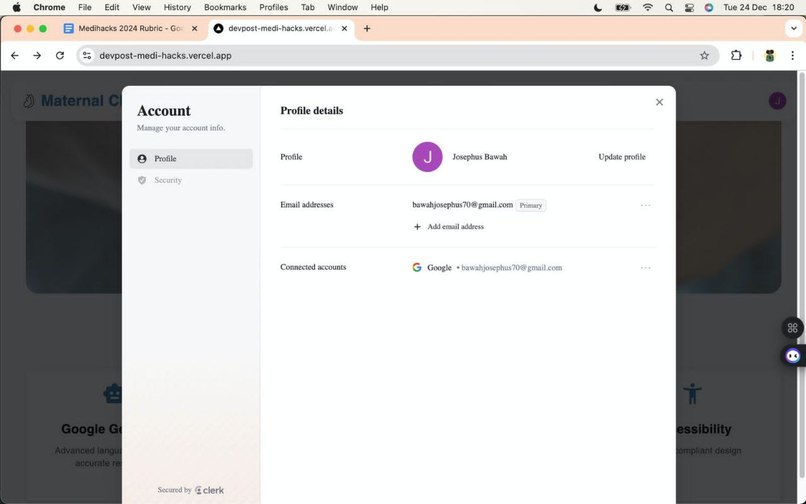
Task: Open the Help menu
Action: click(x=379, y=7)
